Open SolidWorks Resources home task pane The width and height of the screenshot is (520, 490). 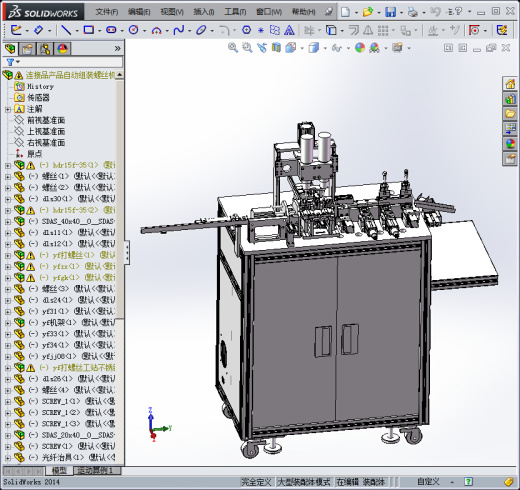510,84
